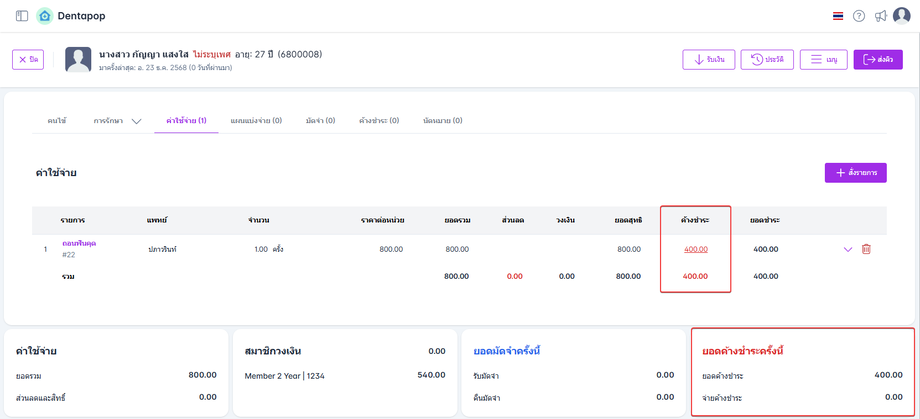This screenshot has height=419, width=920.
Task: Switch to the นัดหมาย (0) tab
Action: pyautogui.click(x=443, y=121)
